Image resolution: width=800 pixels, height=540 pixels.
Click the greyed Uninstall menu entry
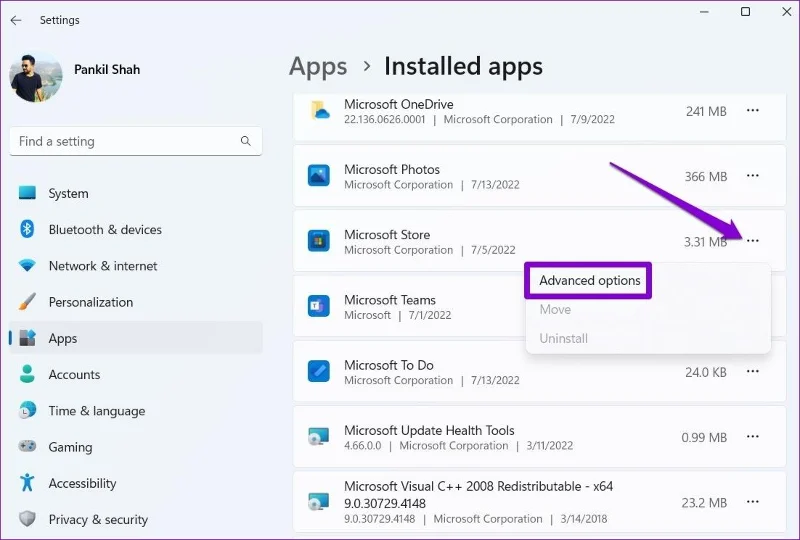pos(563,338)
